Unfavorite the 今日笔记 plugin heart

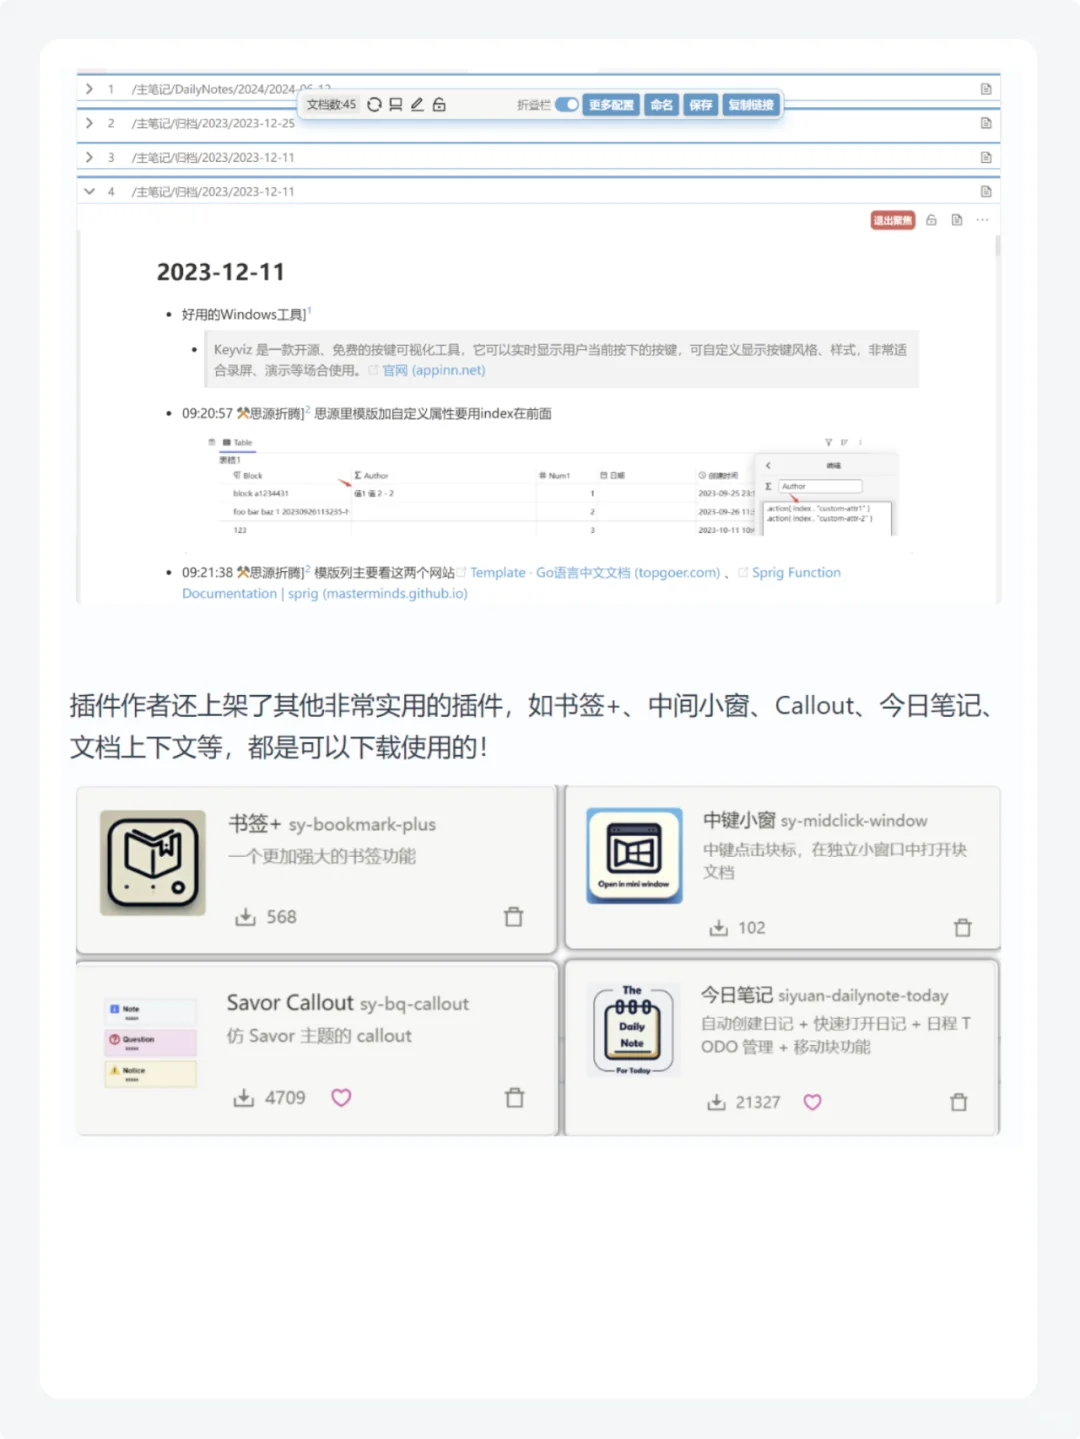click(x=812, y=1102)
